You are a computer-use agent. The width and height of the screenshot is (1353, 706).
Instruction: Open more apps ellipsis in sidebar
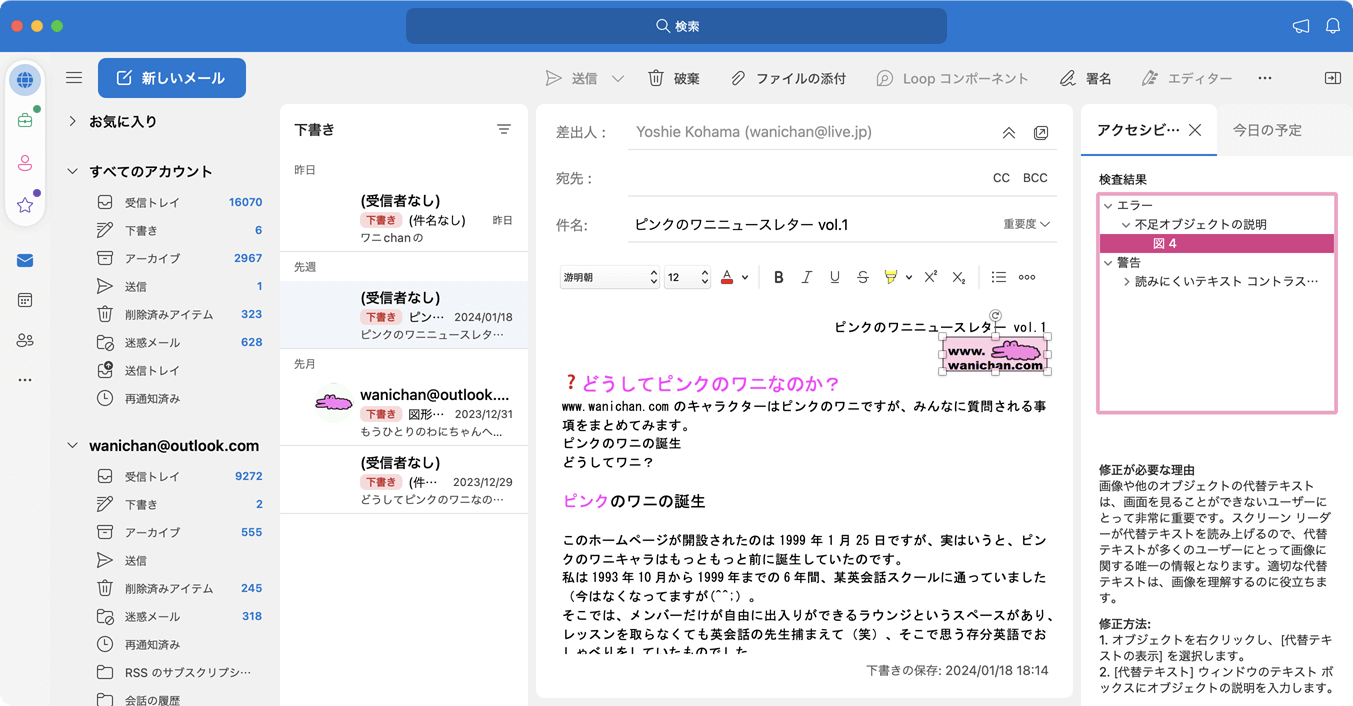[25, 380]
